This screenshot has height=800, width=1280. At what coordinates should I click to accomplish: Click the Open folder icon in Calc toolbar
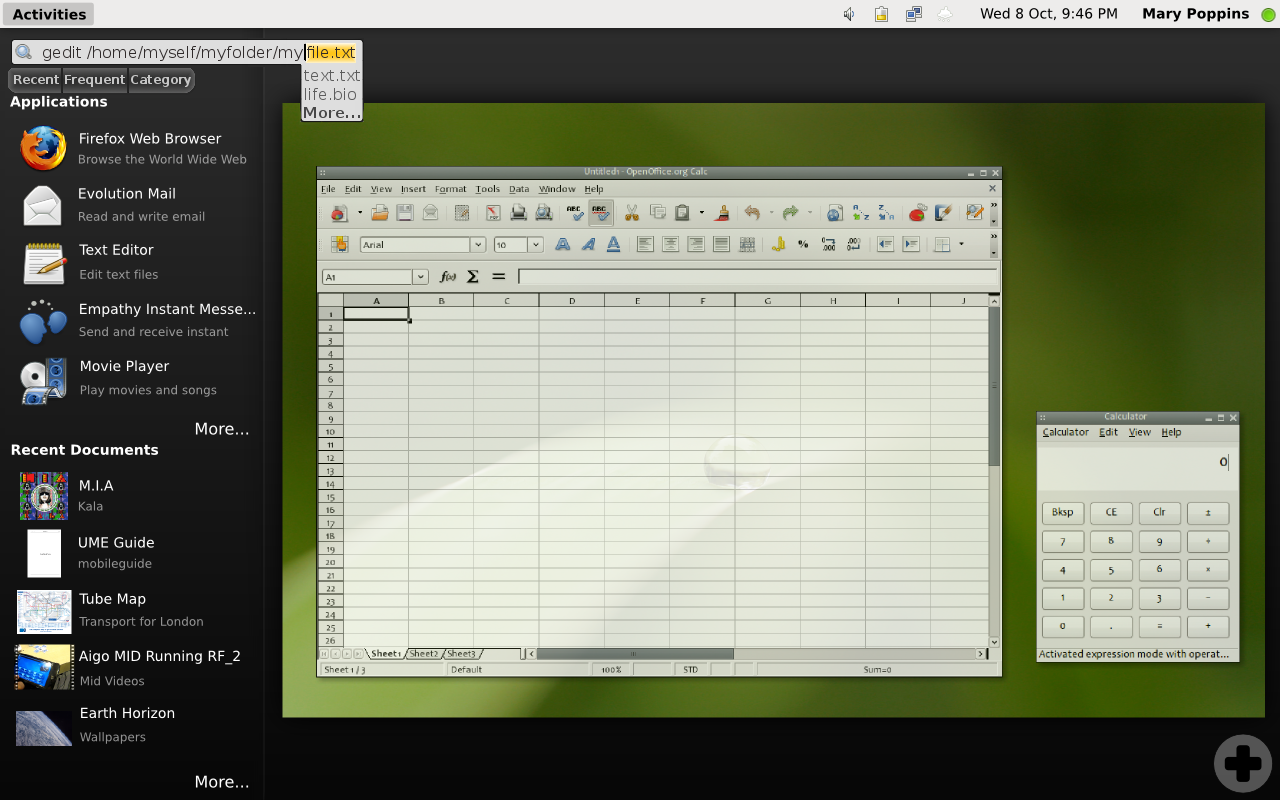pyautogui.click(x=379, y=213)
